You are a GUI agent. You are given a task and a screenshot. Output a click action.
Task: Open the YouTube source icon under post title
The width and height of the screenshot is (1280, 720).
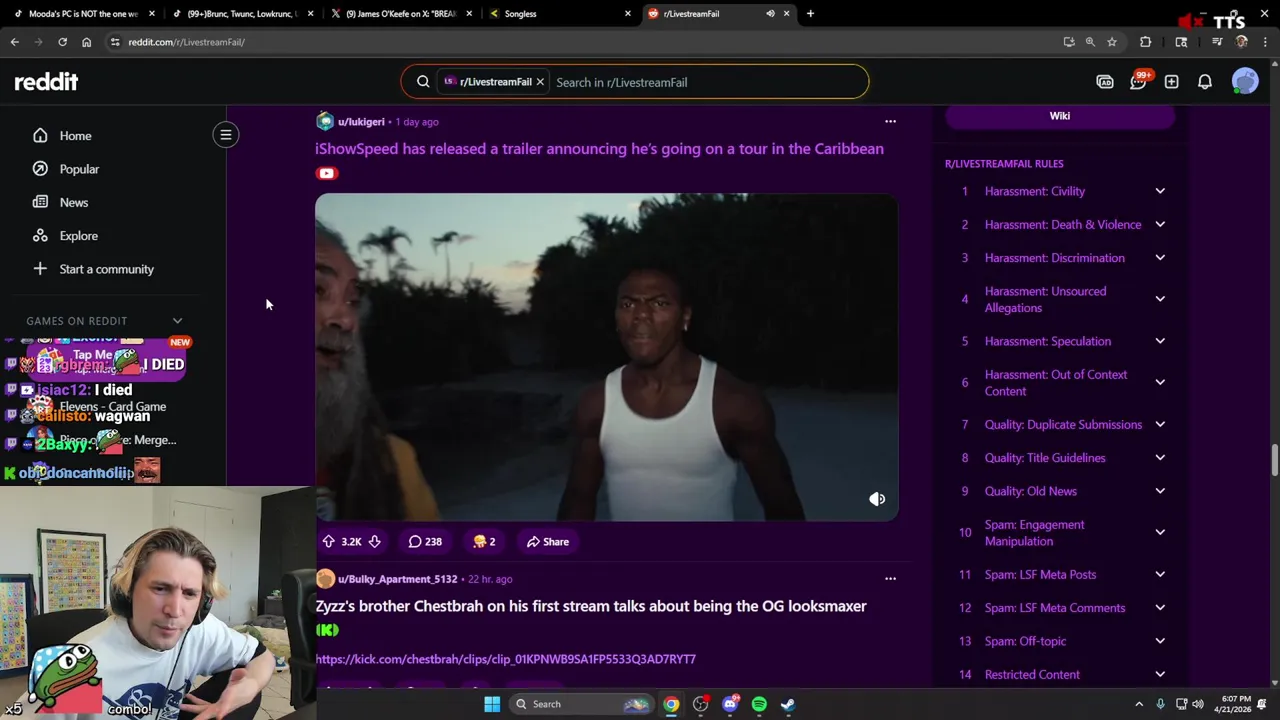click(326, 173)
